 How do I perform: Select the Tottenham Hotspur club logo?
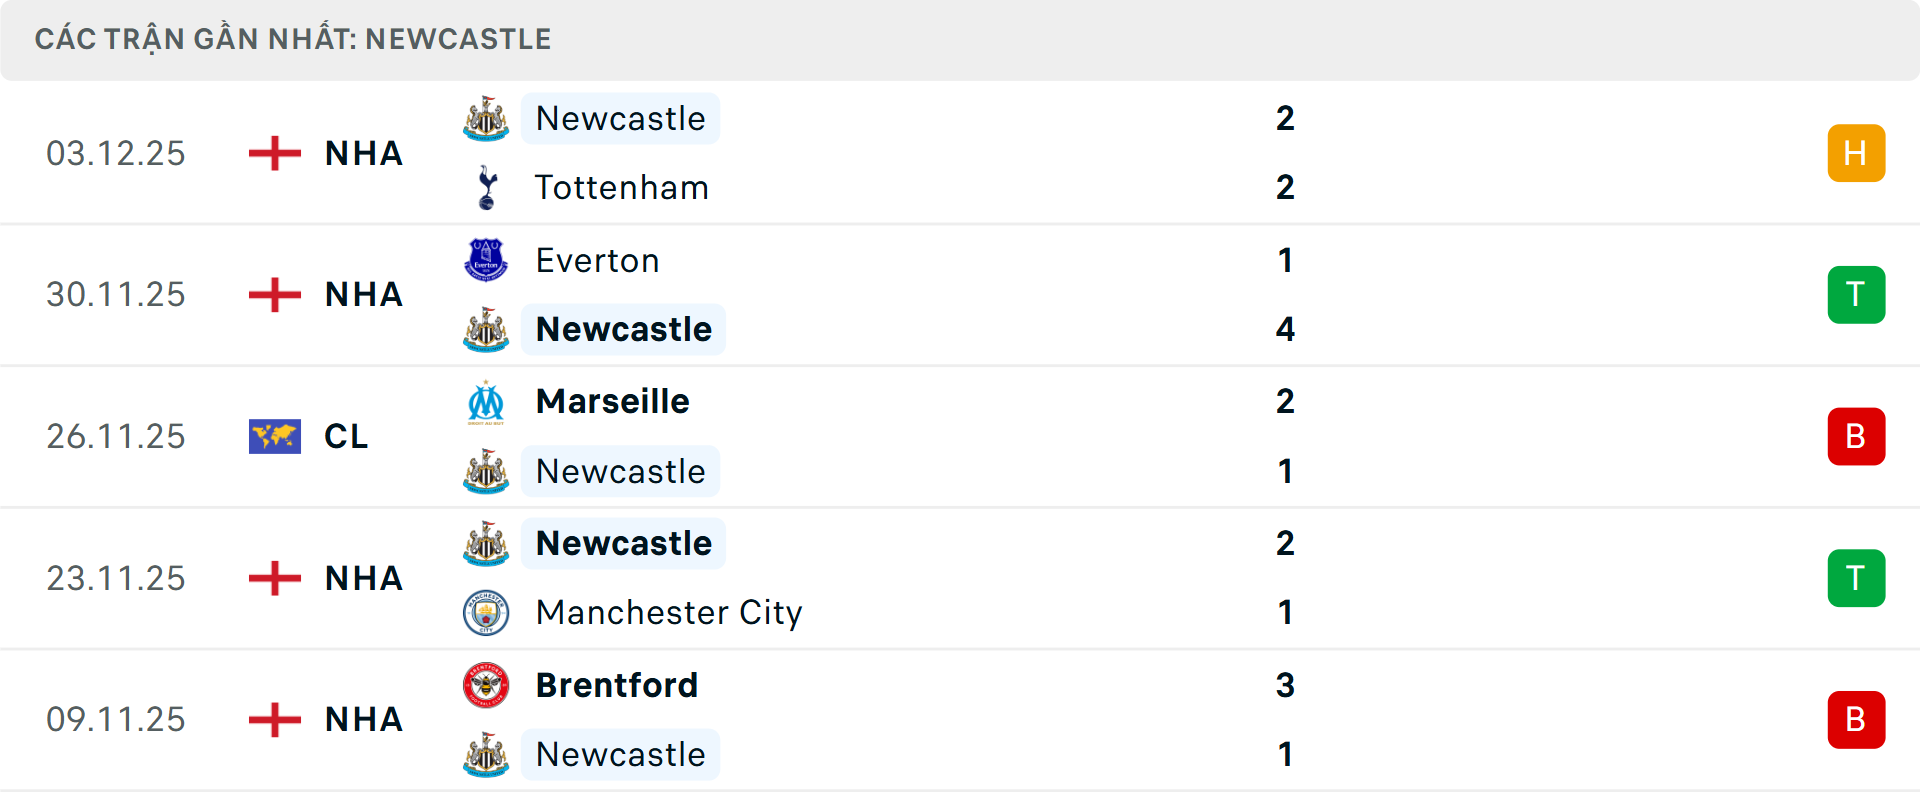coord(486,187)
